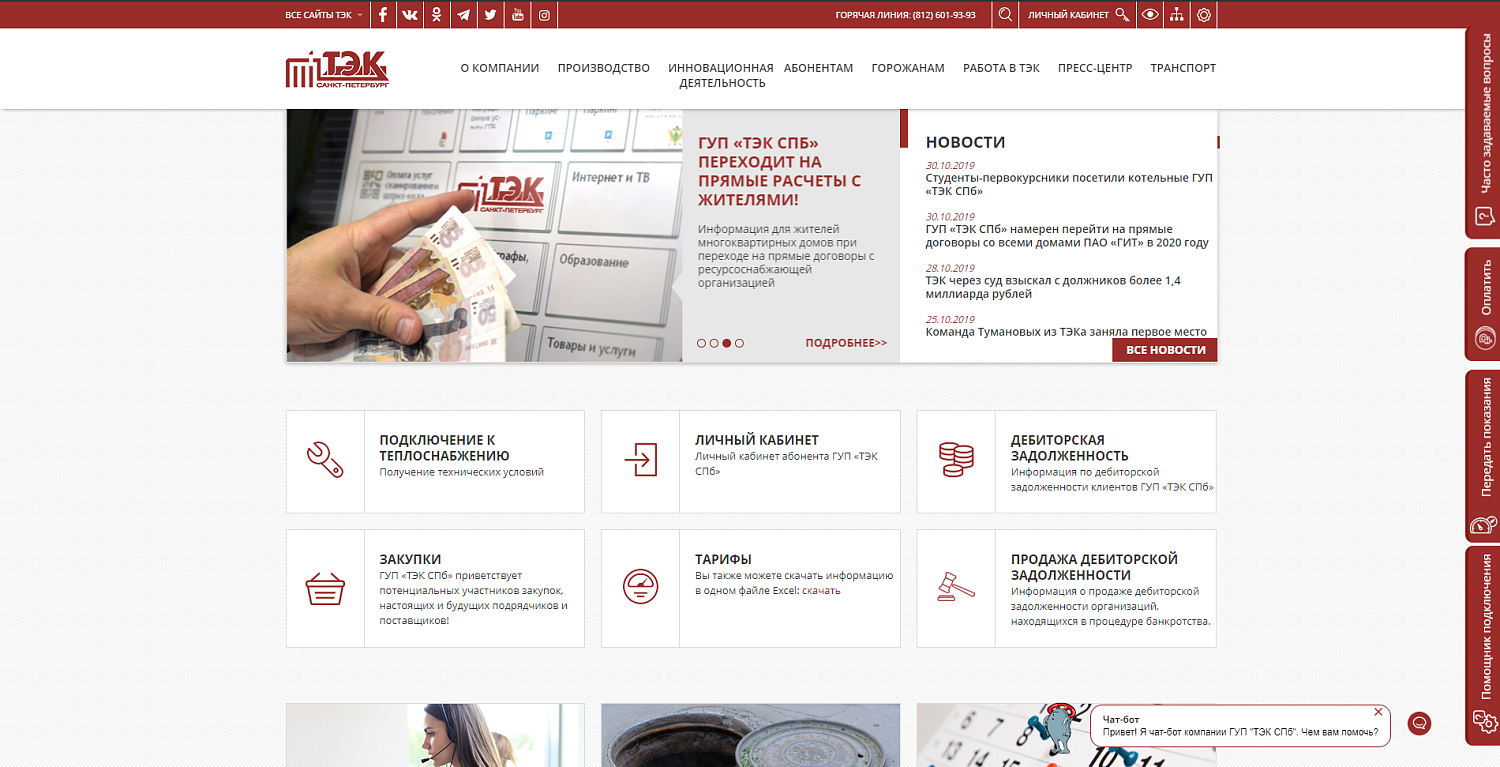Click the login-arrow icon of Личный кабинет tile
This screenshot has height=767, width=1500.
[x=640, y=460]
